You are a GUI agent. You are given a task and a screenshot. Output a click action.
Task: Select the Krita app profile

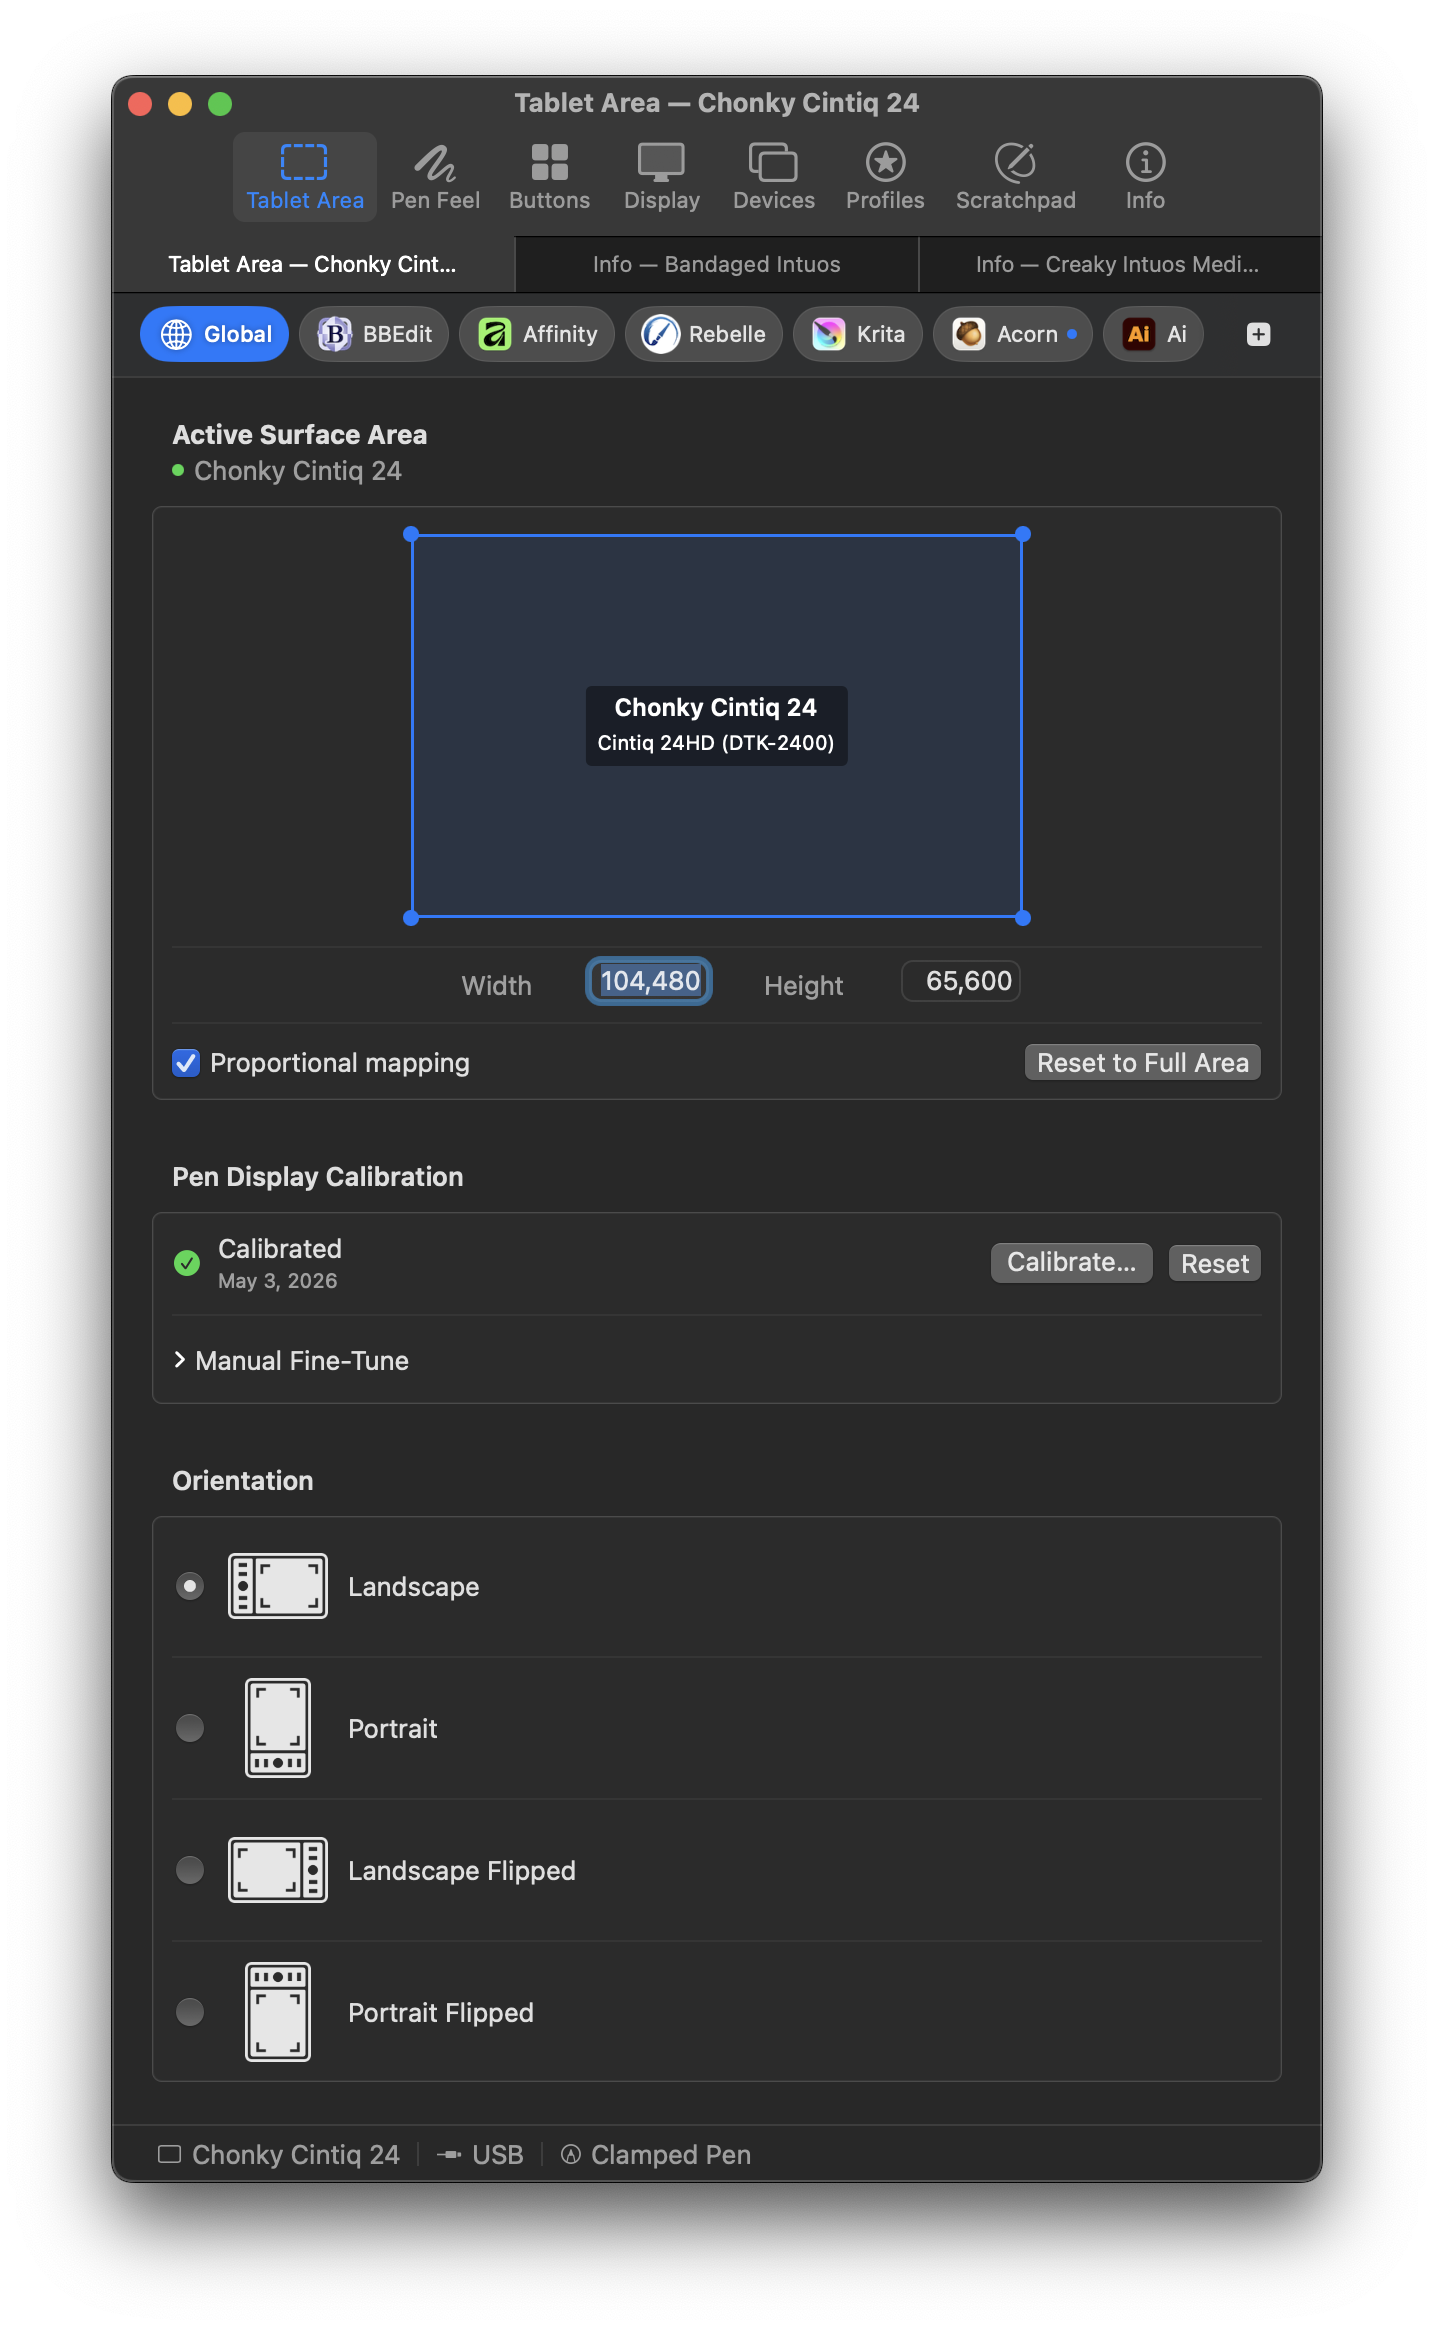click(x=858, y=334)
